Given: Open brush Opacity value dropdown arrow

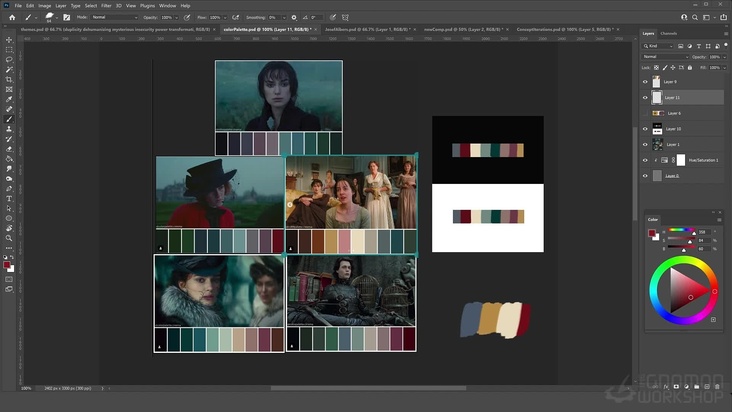Looking at the screenshot, I should (176, 18).
